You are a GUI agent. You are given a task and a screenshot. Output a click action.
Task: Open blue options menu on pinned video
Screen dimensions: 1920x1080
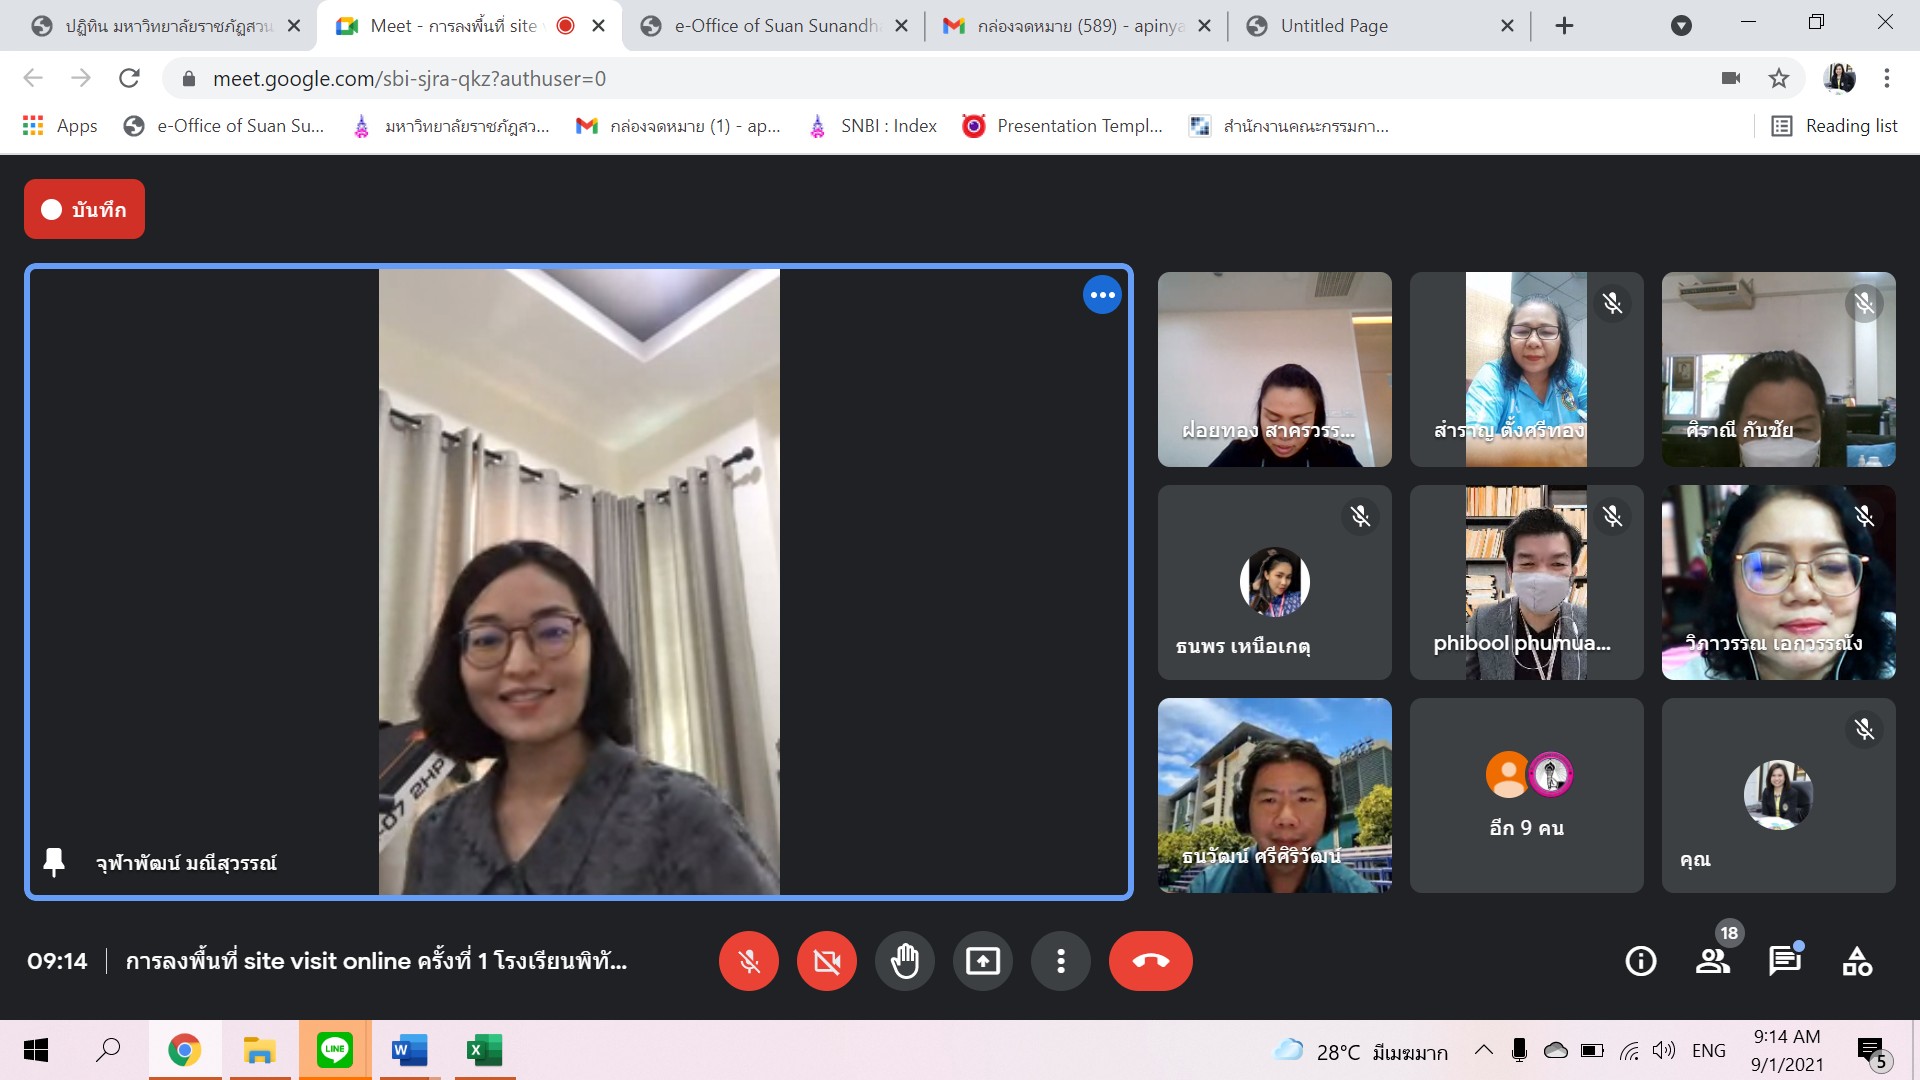(1102, 295)
